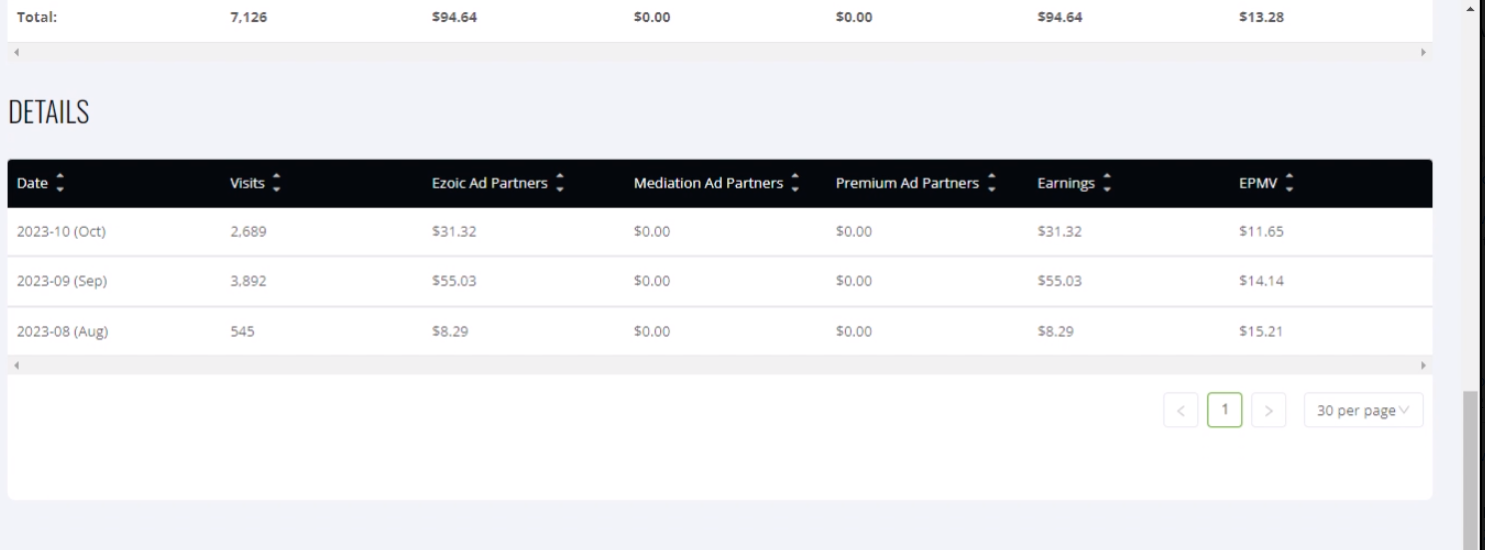This screenshot has width=1485, height=550.
Task: Sort by Mediation Ad Partners arrows
Action: point(795,184)
